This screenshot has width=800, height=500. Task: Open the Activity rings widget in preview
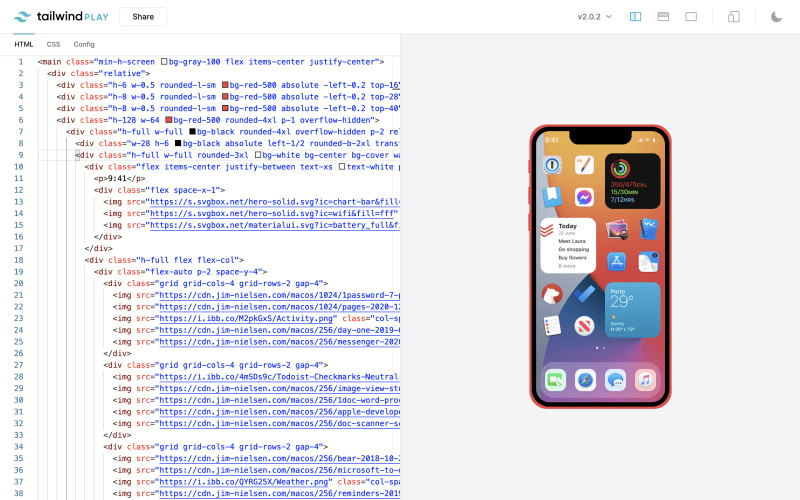(x=633, y=181)
